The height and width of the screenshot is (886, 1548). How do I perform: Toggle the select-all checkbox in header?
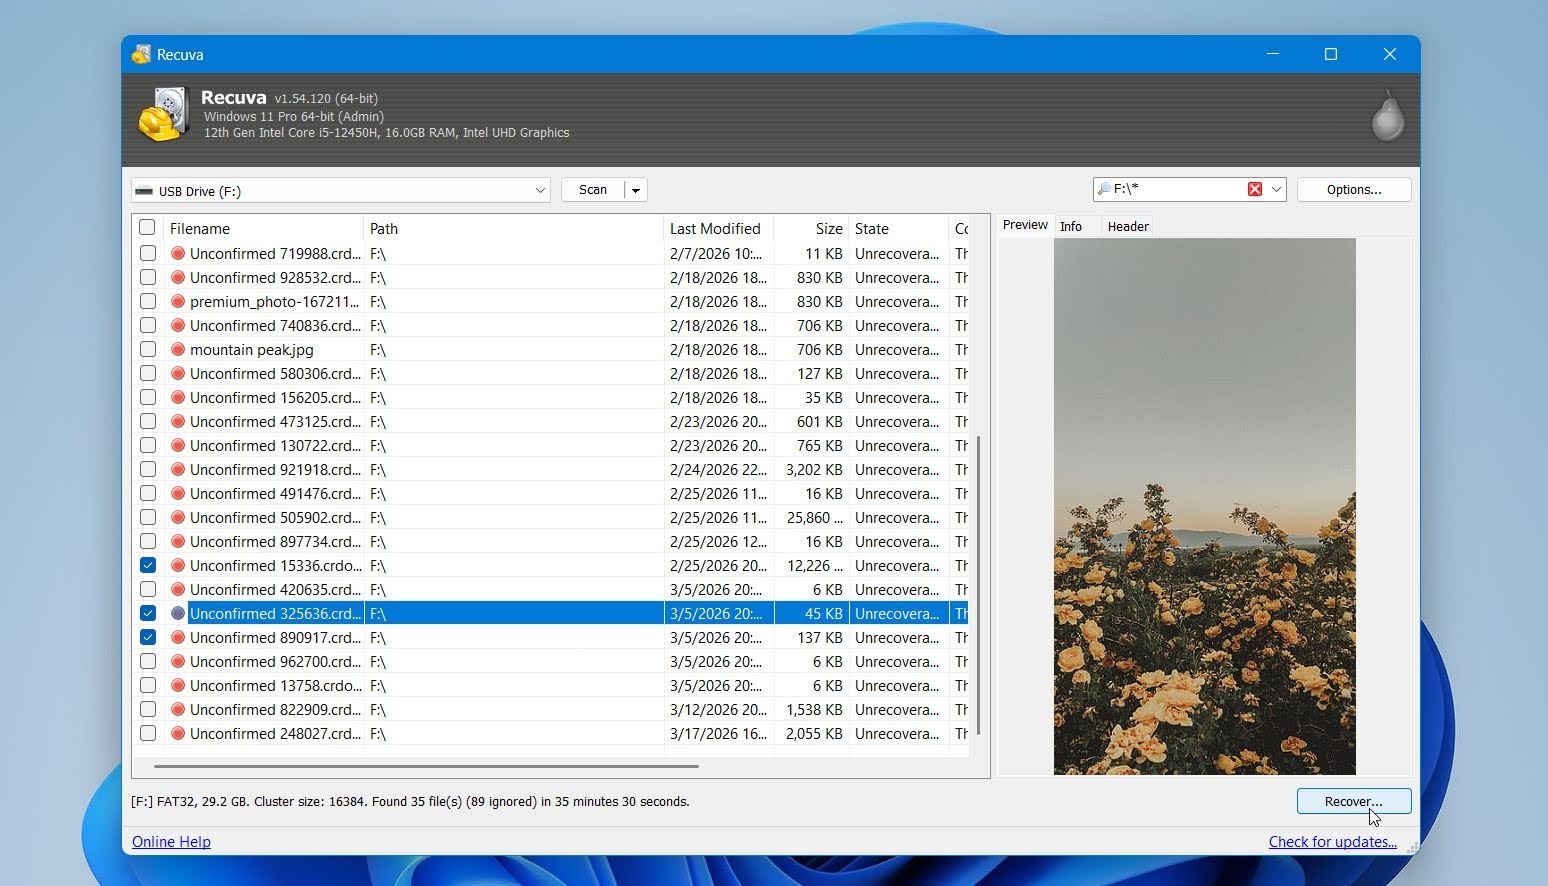coord(147,227)
